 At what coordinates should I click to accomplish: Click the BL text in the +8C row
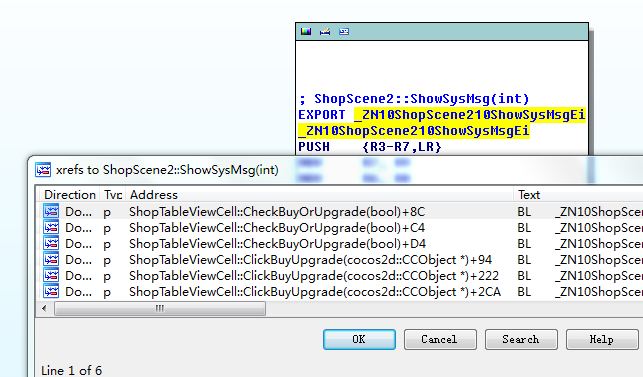coord(524,212)
